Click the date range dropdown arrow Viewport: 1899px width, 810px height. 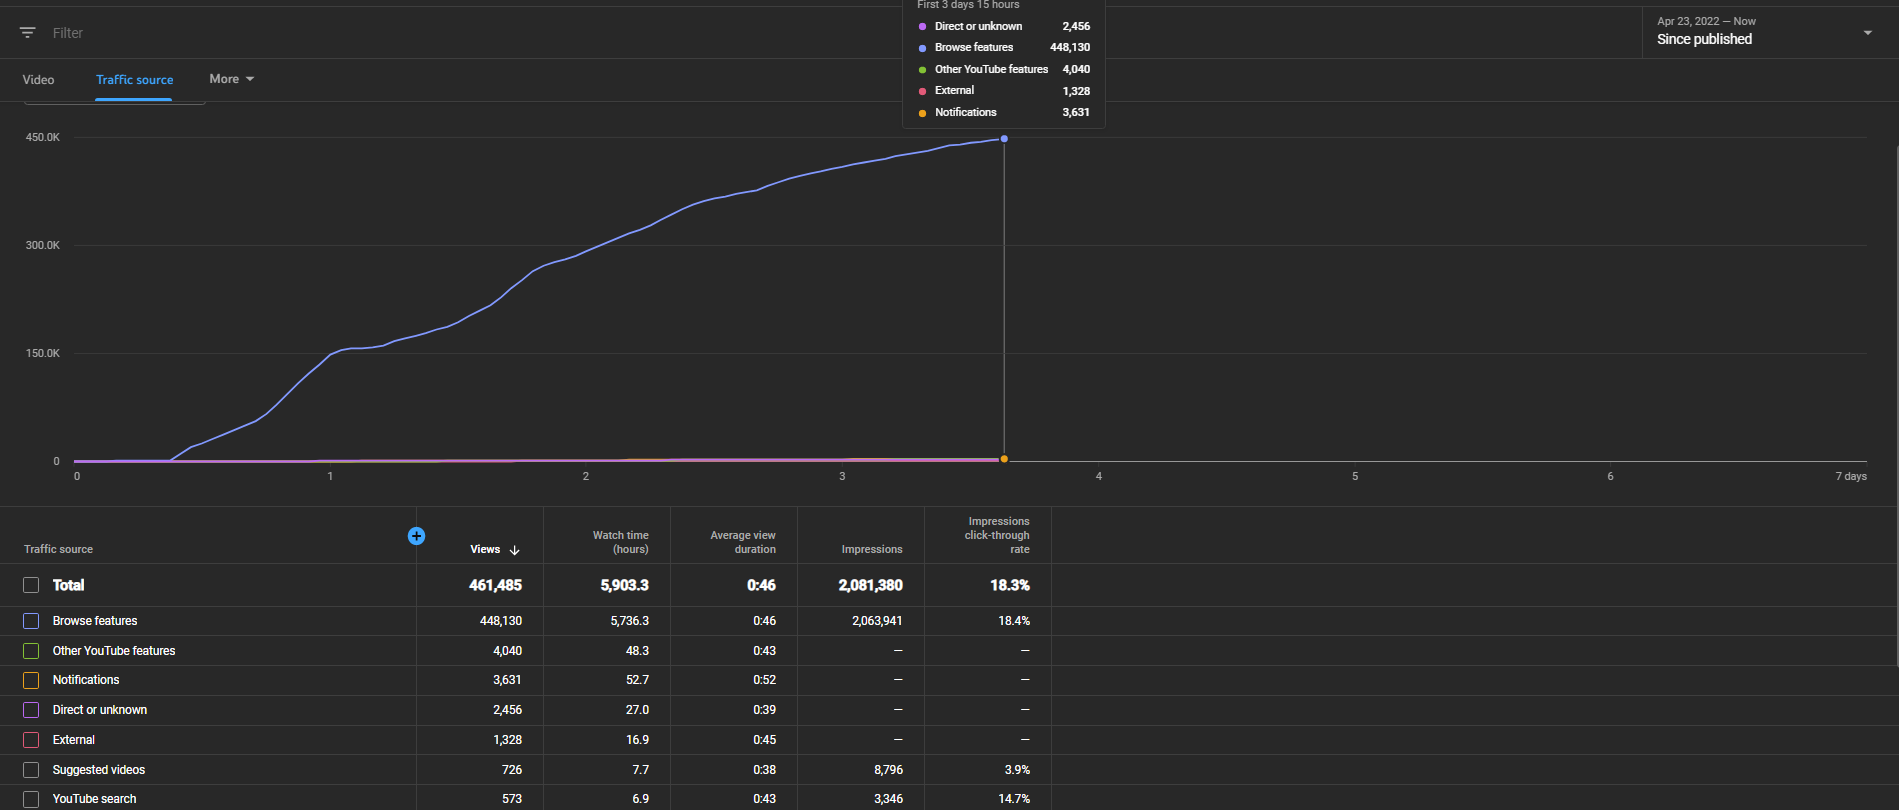[x=1867, y=33]
